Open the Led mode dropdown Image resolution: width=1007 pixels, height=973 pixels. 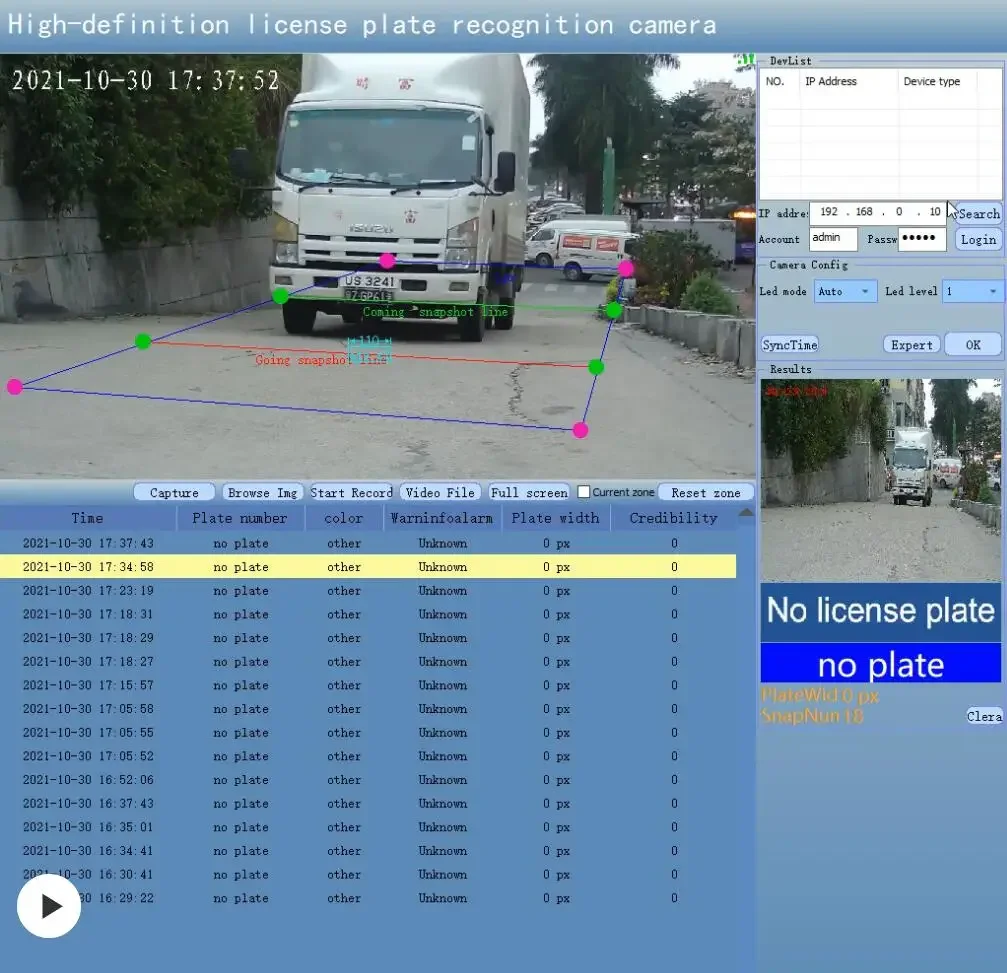(x=845, y=292)
